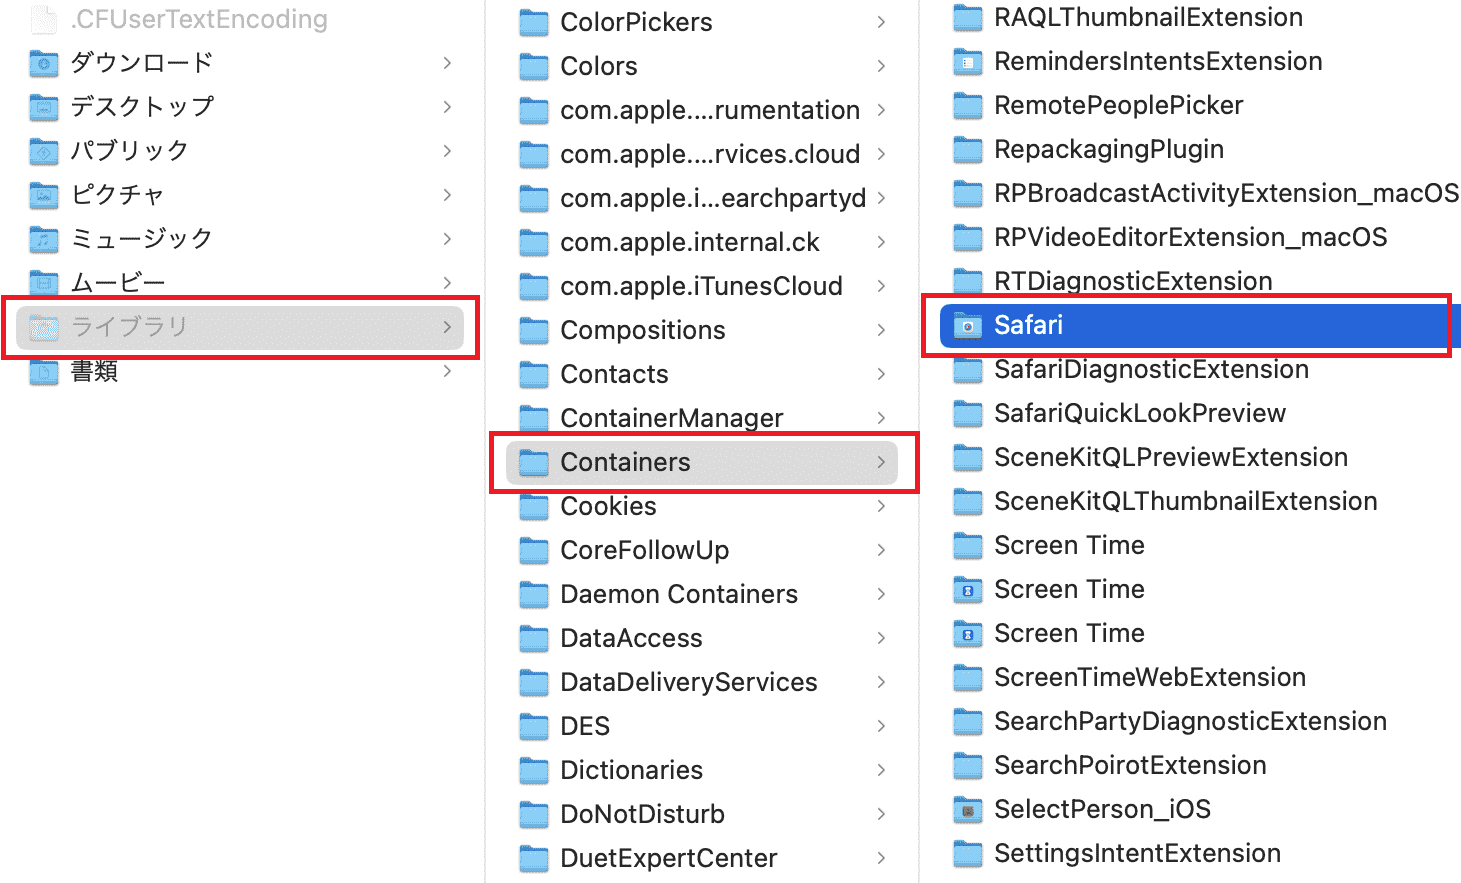Click the SelectPerson_iOS folder icon
Viewport: 1461px width, 883px height.
click(968, 810)
